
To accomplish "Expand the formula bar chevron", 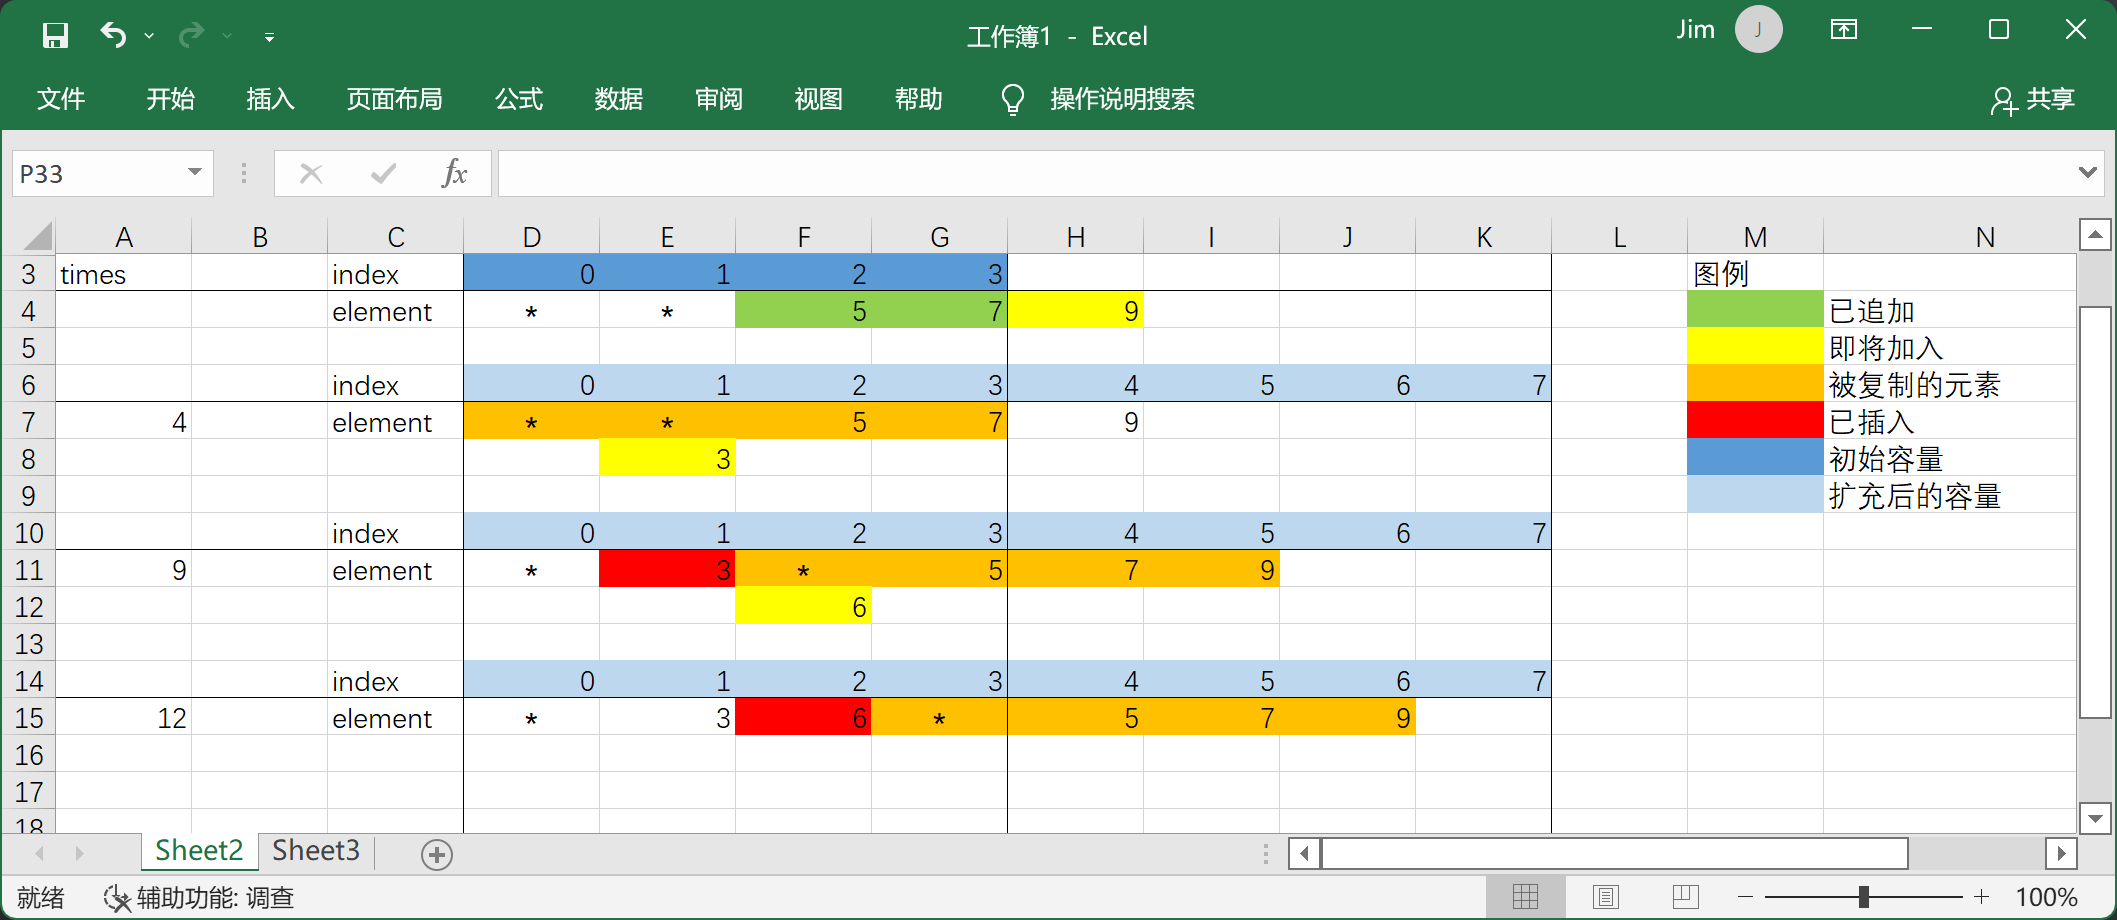I will point(2087,172).
